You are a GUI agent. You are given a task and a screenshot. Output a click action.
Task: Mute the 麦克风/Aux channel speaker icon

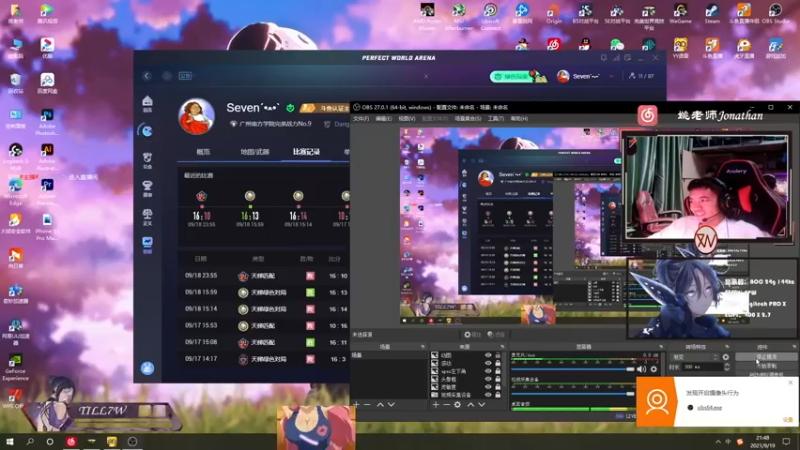641,369
